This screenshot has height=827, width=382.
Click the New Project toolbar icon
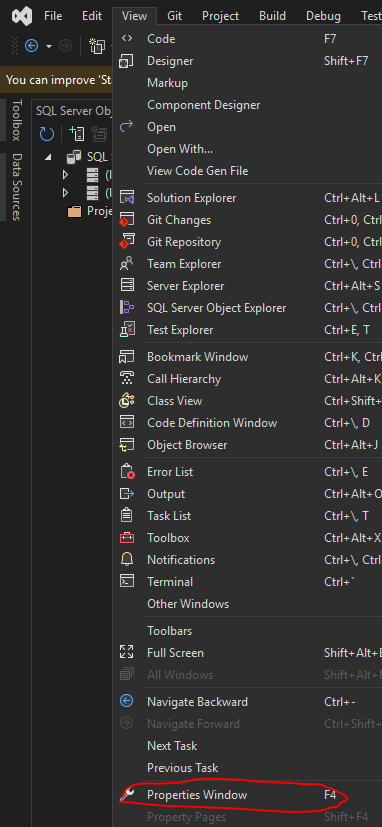tap(97, 46)
